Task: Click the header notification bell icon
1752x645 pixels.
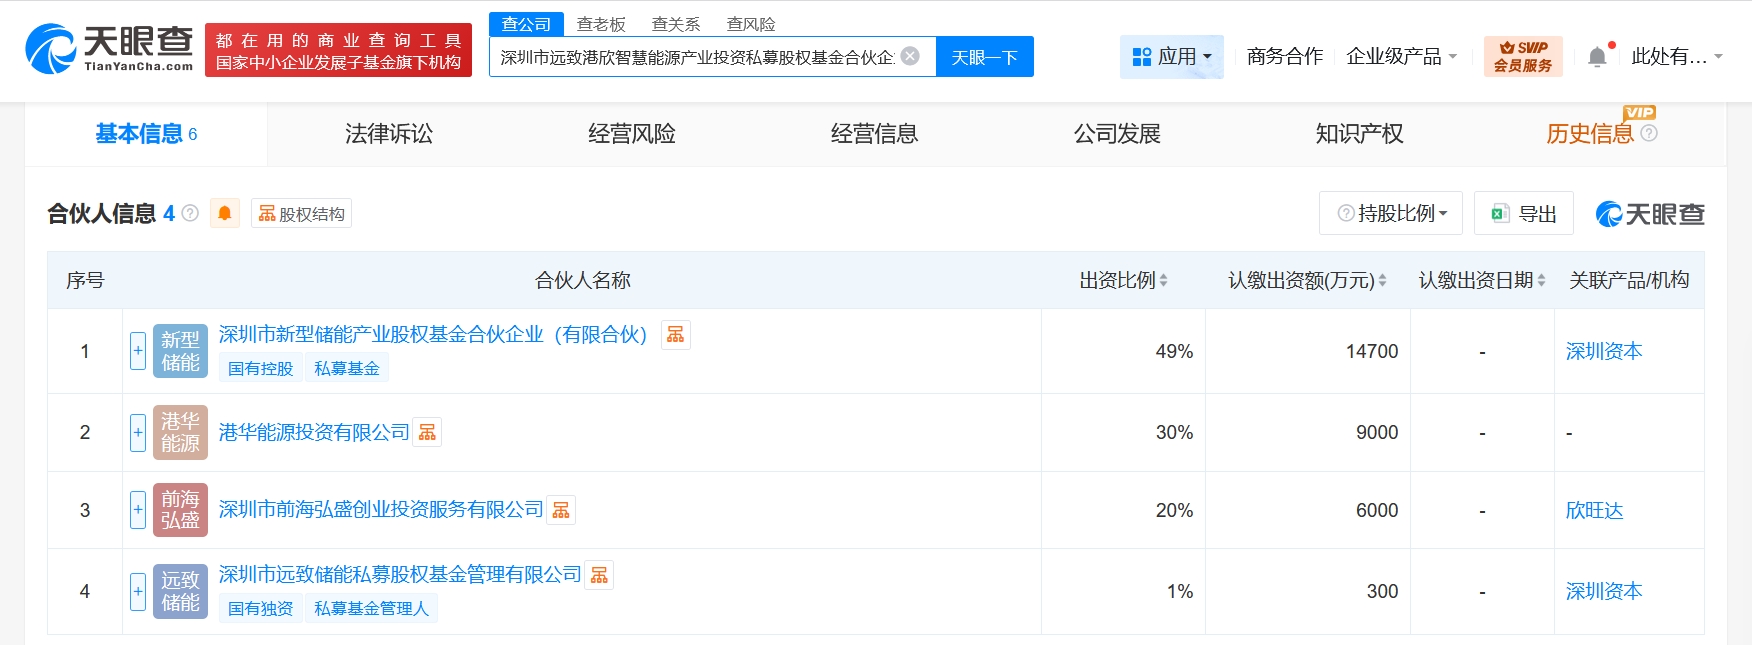Action: [x=1597, y=57]
